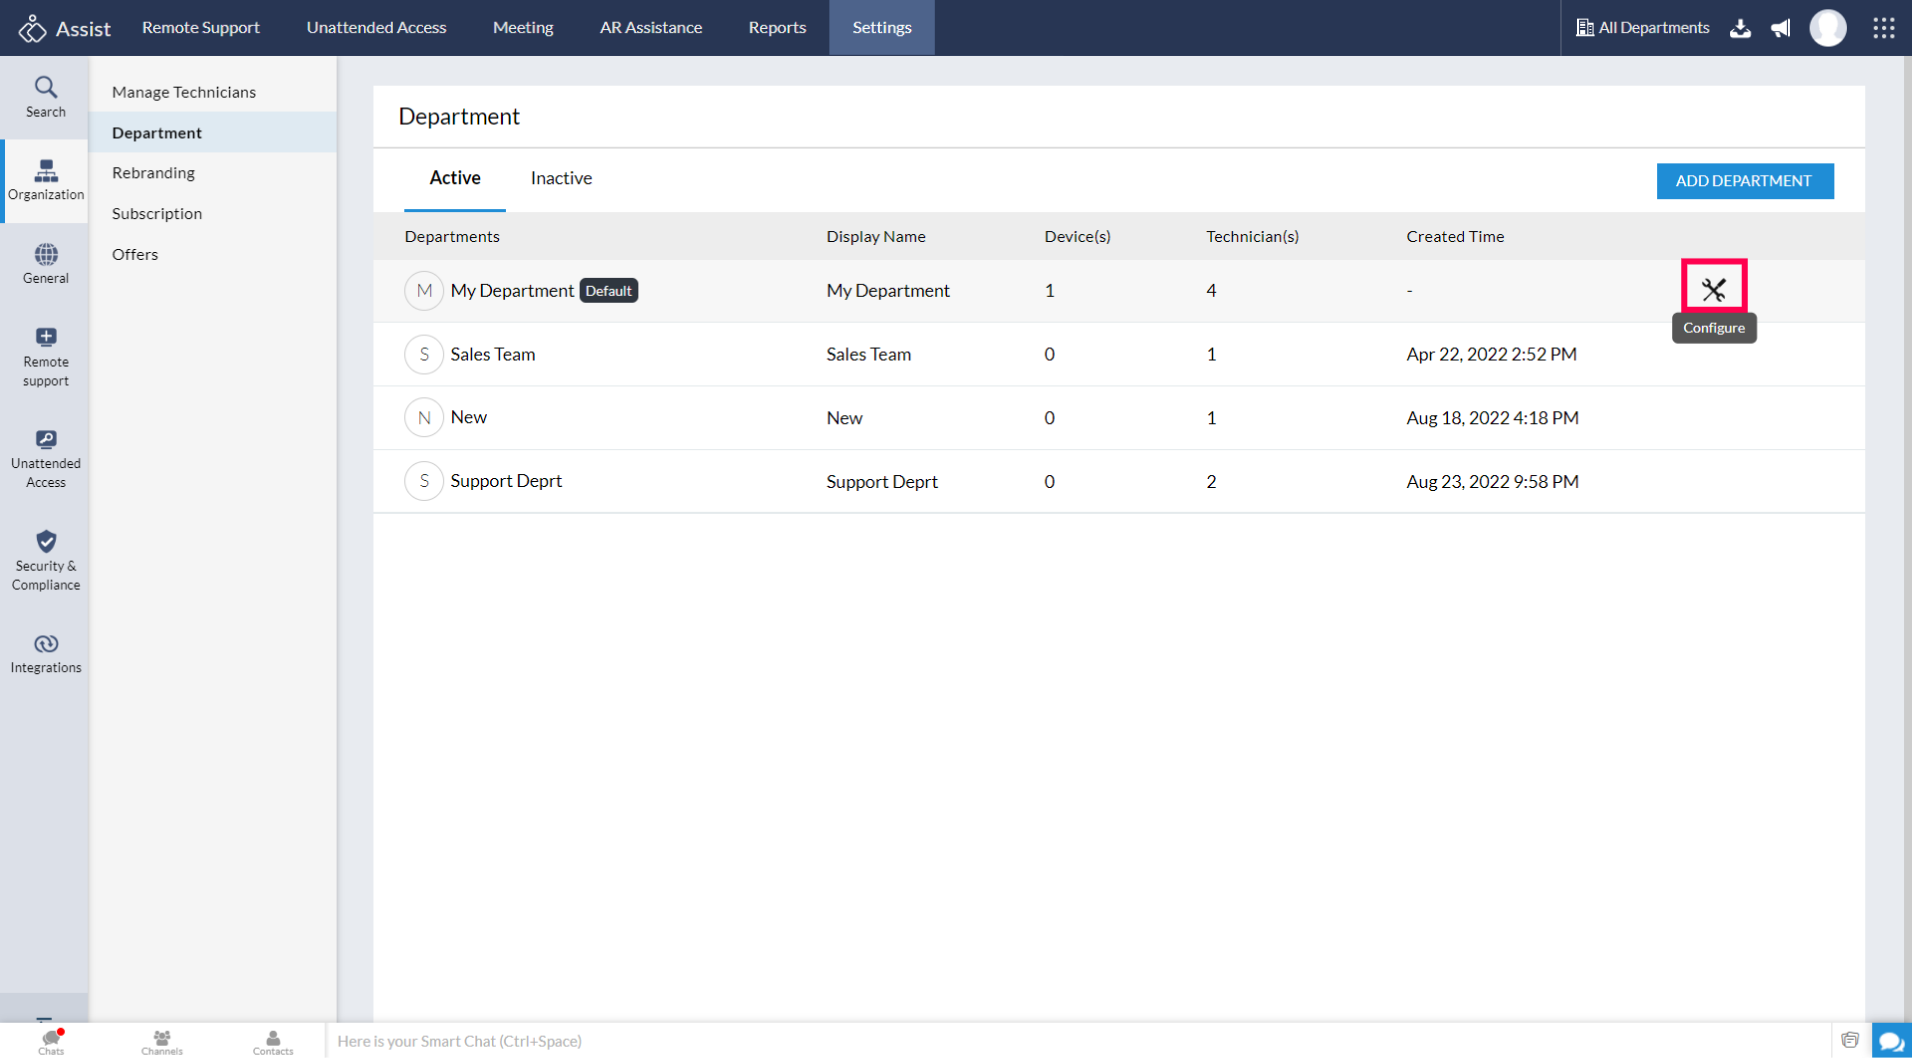Switch to the Inactive tab
This screenshot has width=1912, height=1058.
tap(561, 178)
